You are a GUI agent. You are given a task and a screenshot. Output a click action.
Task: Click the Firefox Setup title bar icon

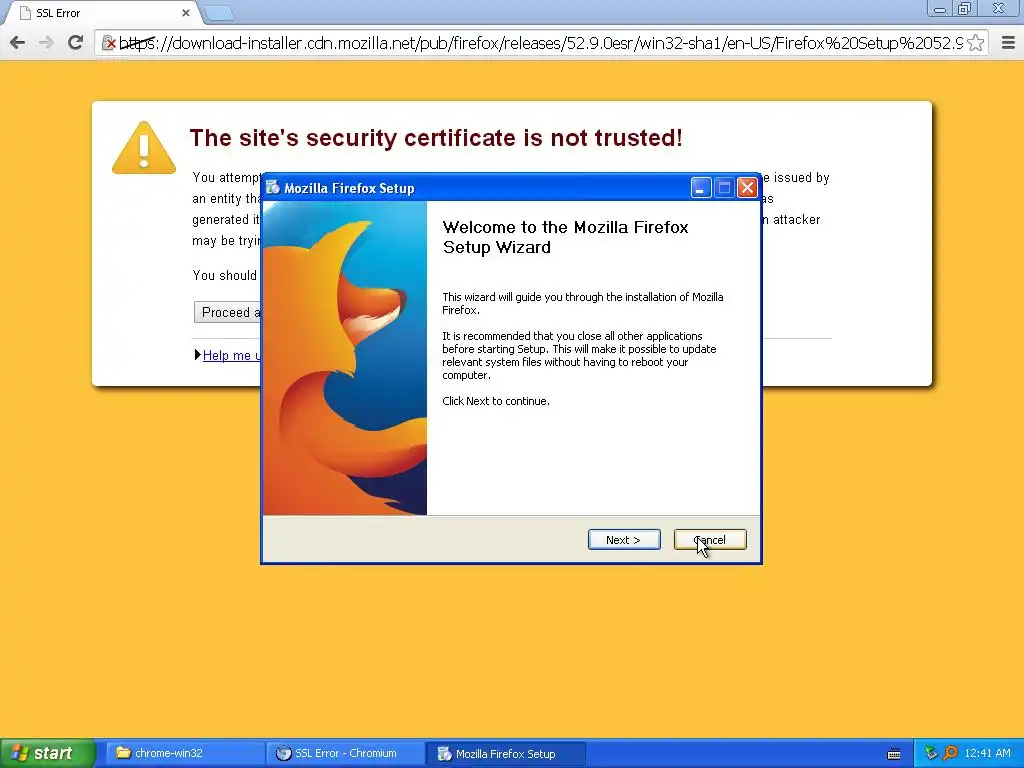[273, 188]
